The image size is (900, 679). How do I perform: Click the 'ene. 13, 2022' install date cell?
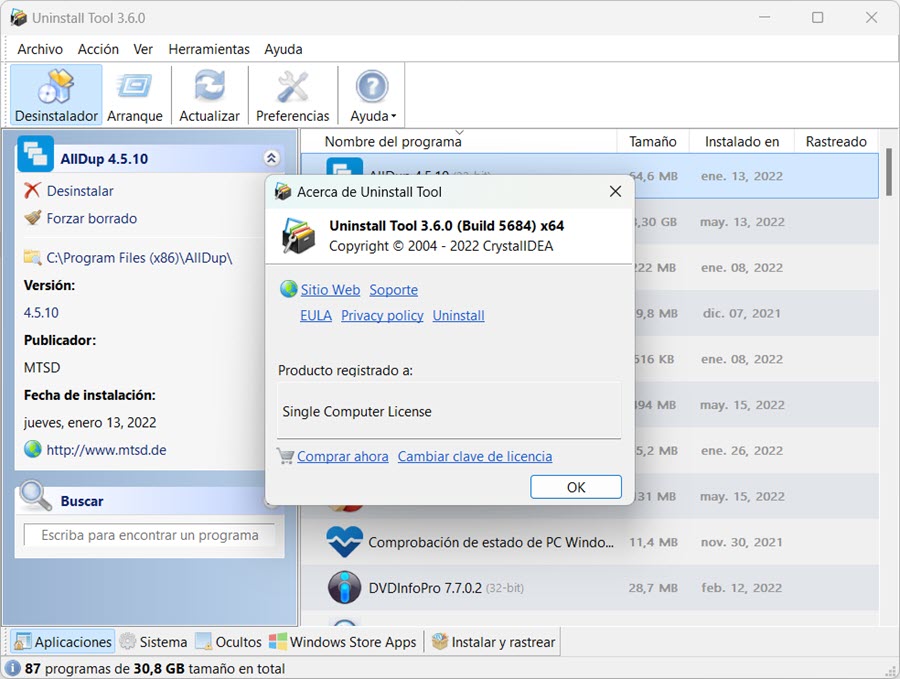click(742, 176)
